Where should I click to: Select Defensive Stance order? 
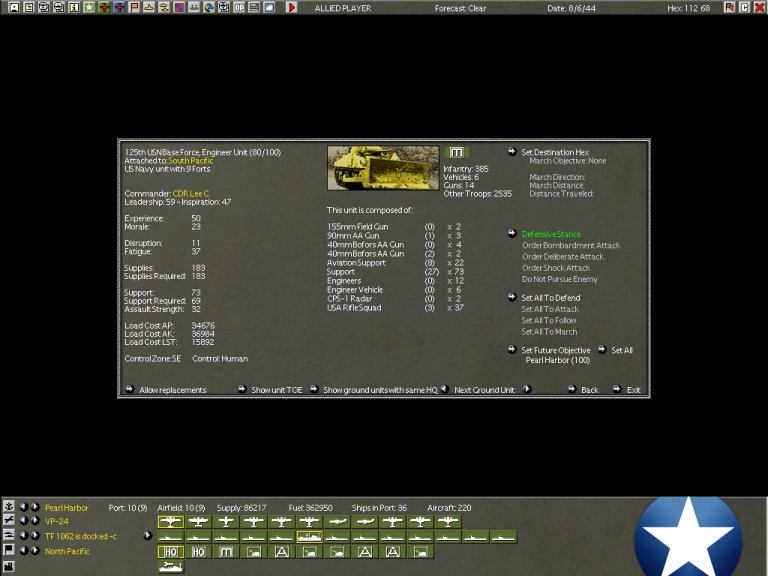click(550, 234)
